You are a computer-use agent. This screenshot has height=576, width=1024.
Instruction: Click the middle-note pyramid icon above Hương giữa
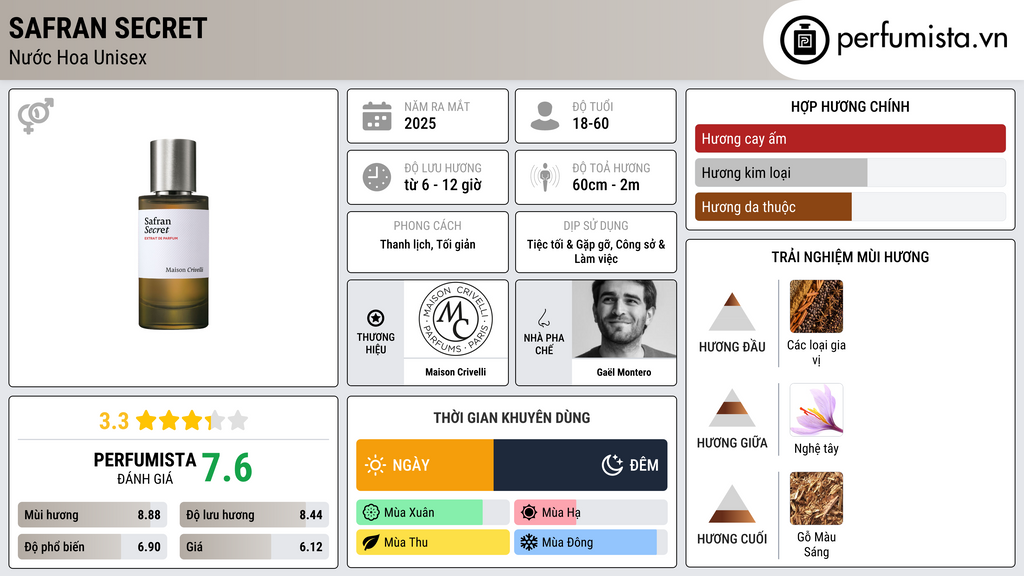tap(732, 408)
